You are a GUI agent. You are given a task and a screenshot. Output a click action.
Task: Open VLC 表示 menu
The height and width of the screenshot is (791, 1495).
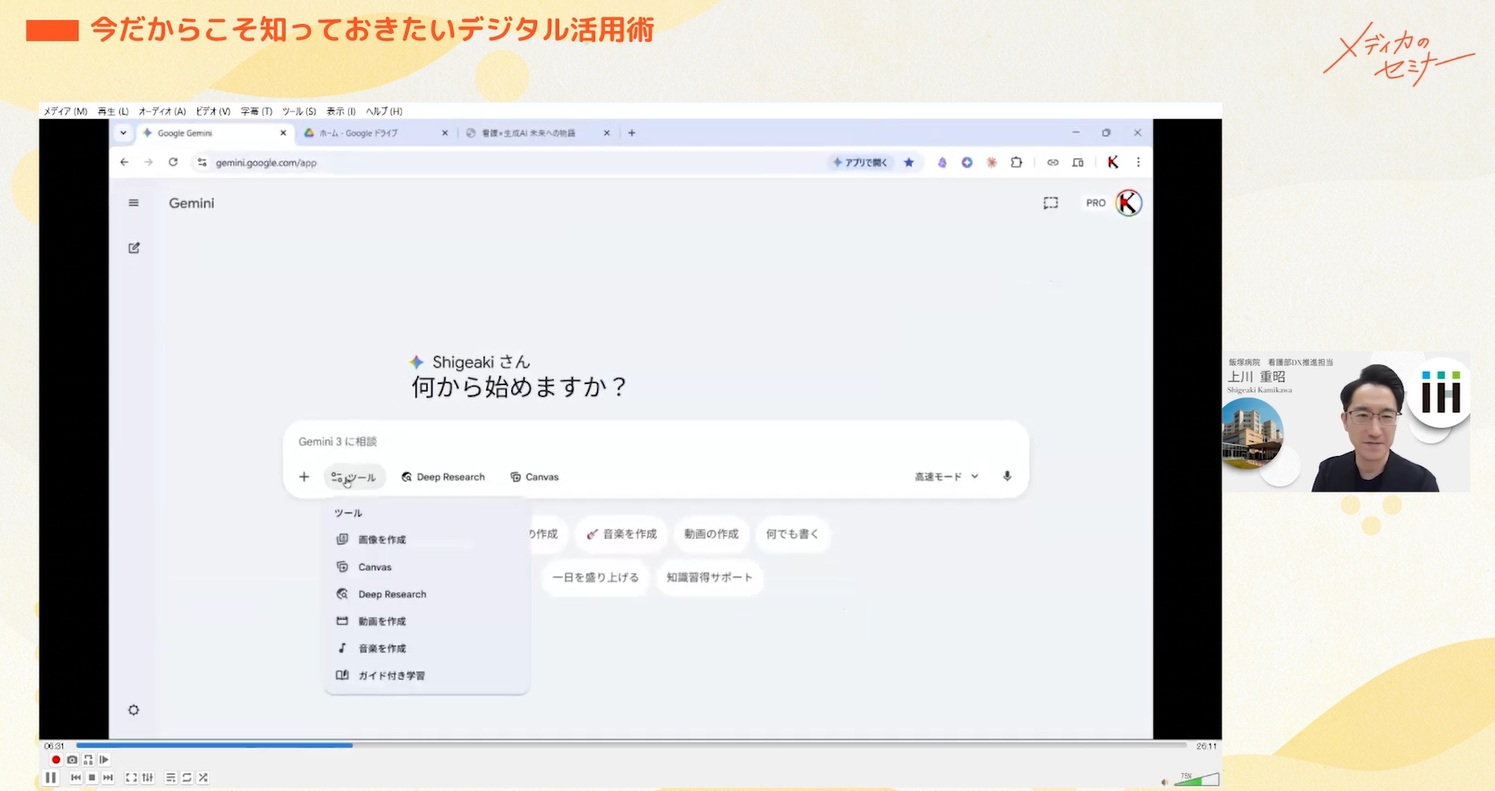coord(341,111)
